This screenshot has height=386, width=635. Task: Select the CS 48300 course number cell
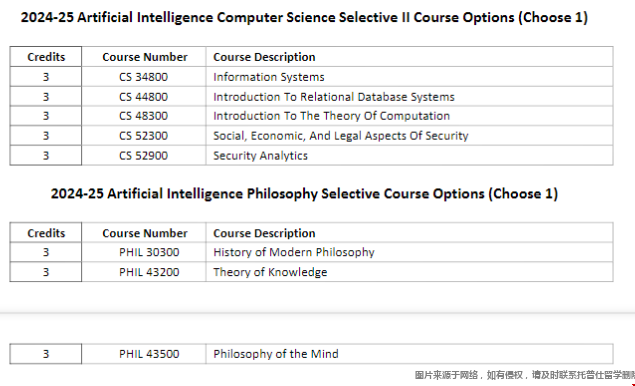[143, 116]
